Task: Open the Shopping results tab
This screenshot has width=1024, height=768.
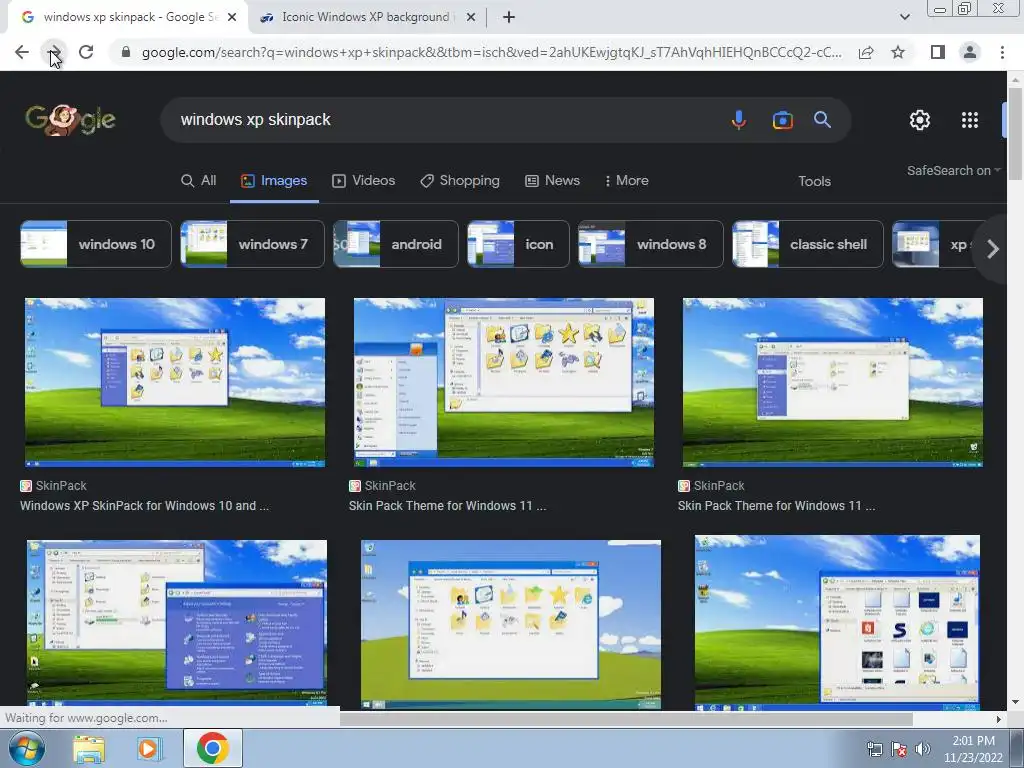Action: [460, 181]
